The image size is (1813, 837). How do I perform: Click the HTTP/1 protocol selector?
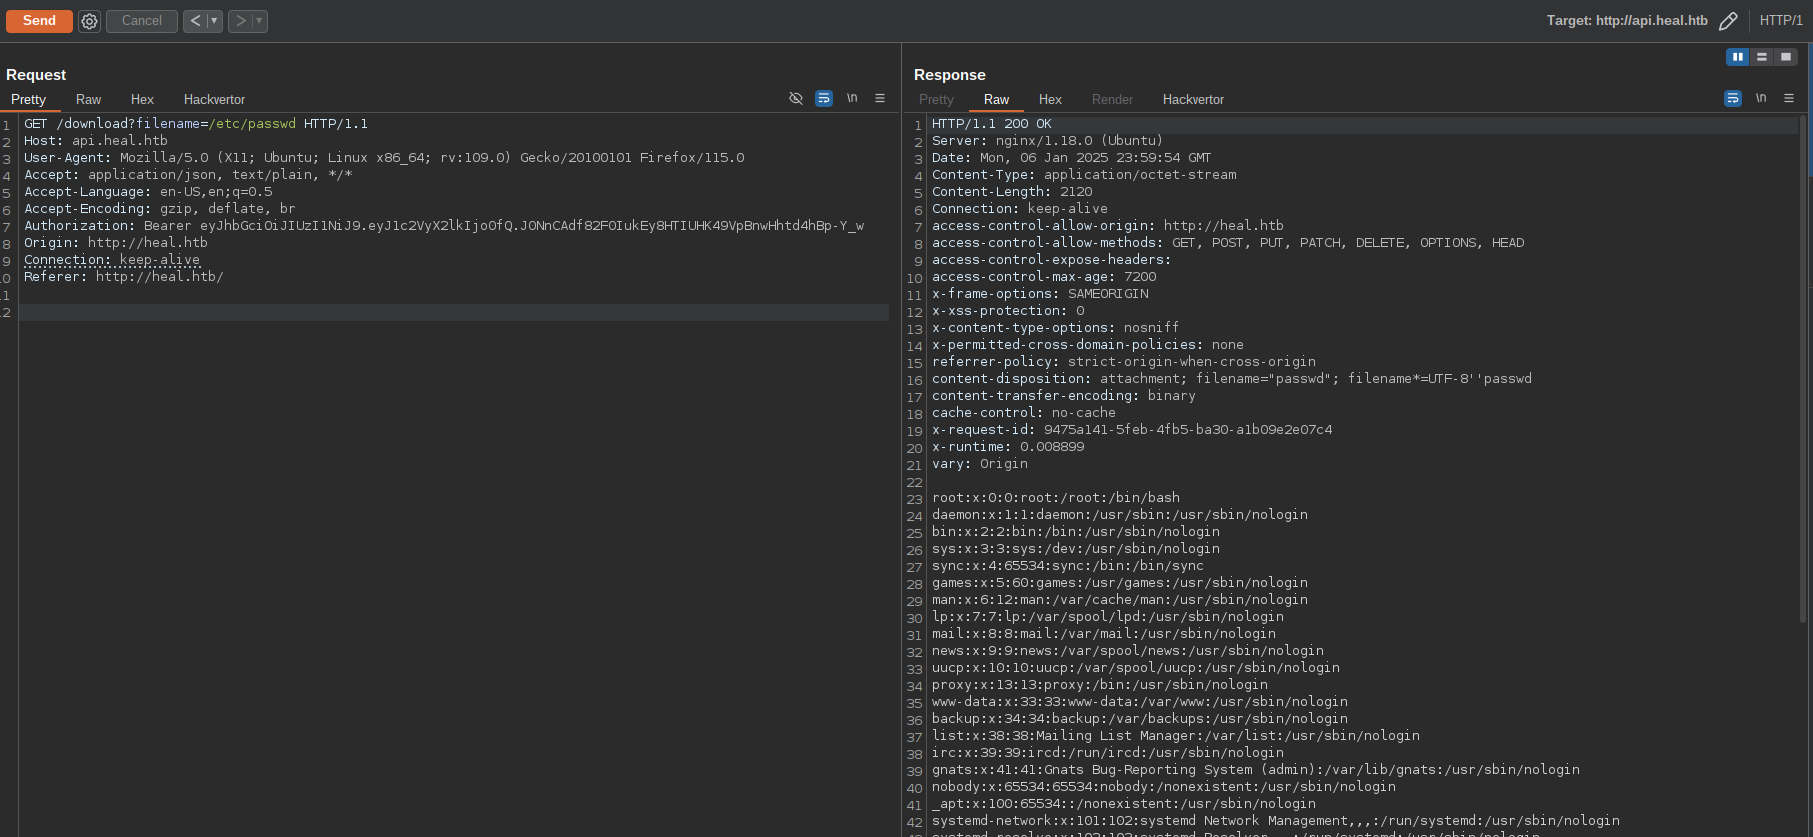click(x=1781, y=21)
